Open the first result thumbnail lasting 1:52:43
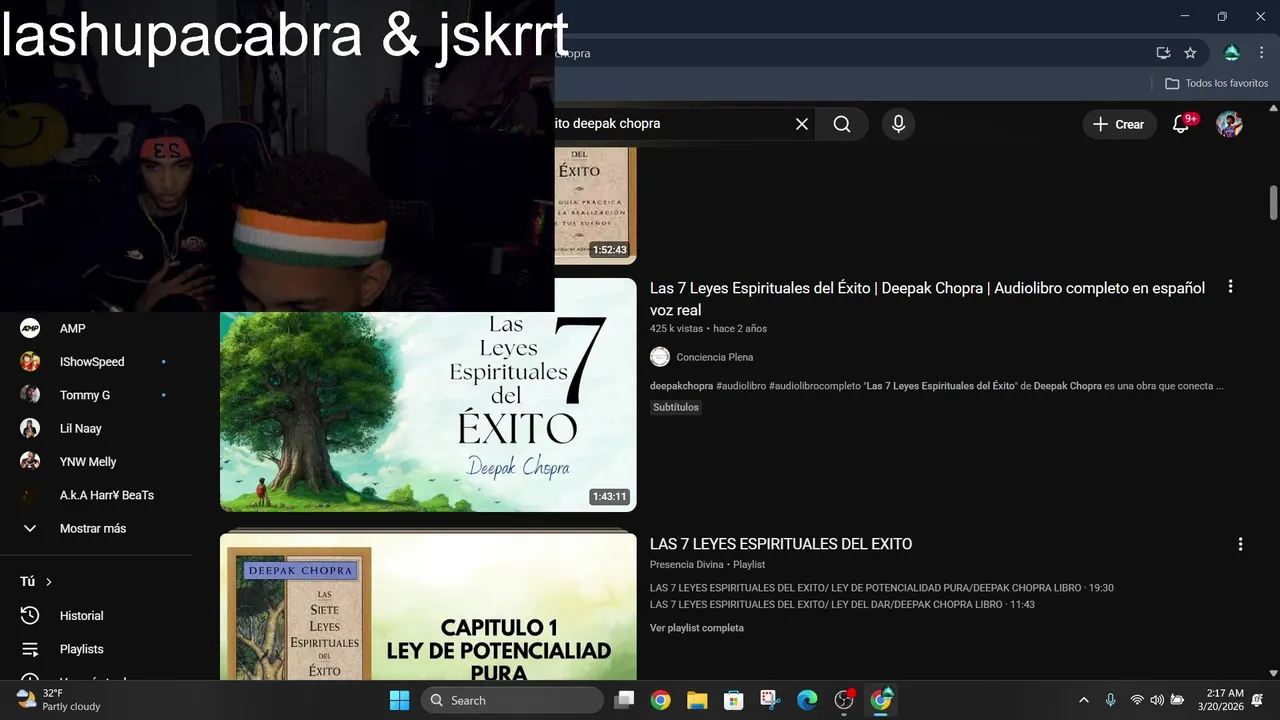1280x720 pixels. (x=595, y=207)
